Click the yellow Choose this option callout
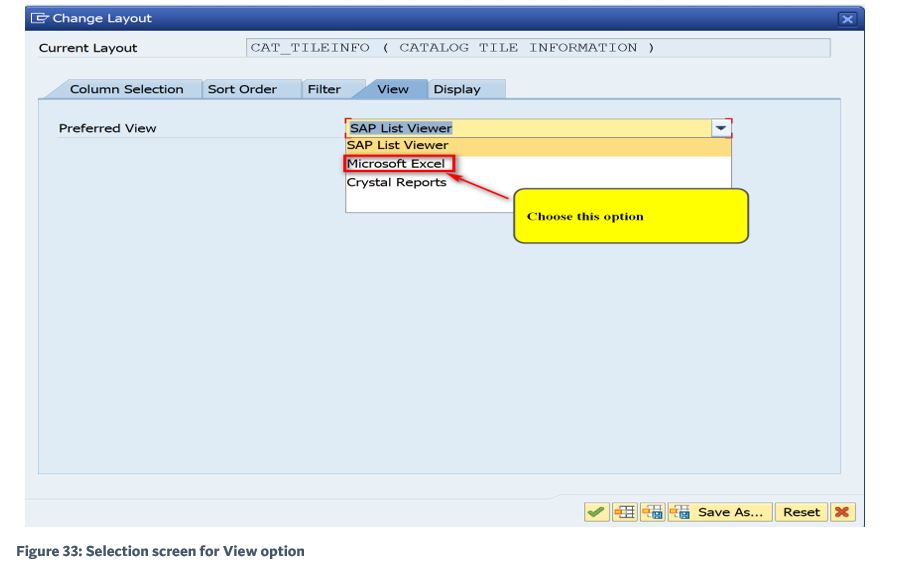Viewport: 902px width, 566px height. (630, 216)
